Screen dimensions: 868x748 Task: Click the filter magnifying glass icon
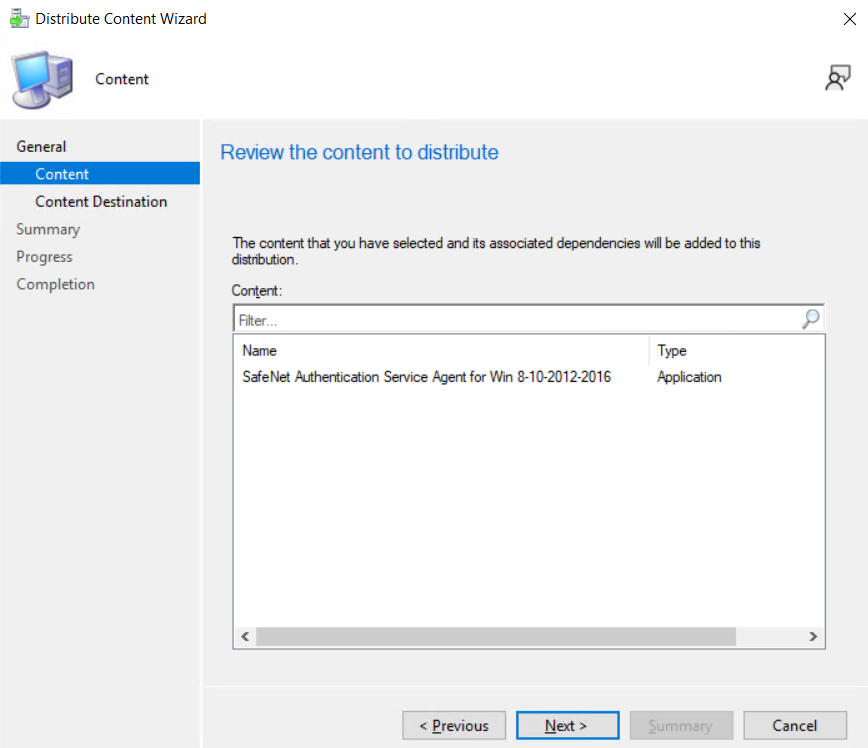coord(811,319)
